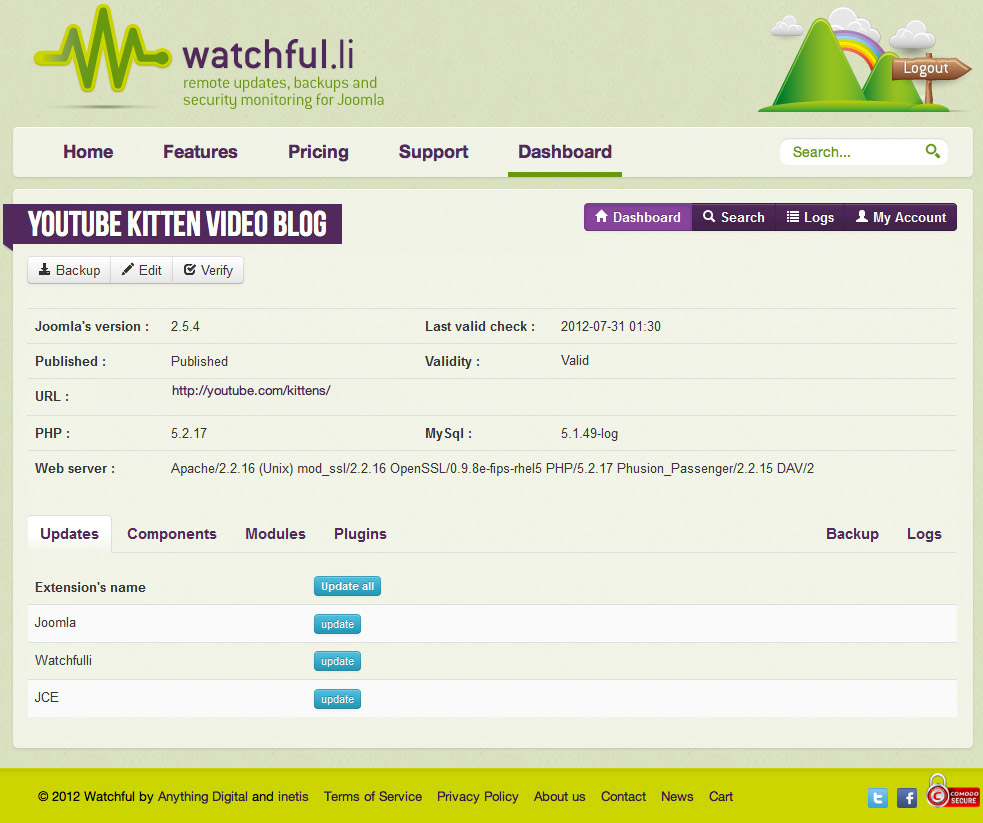The width and height of the screenshot is (983, 823).
Task: Click the last valid check date 2012-07-31 01:30
Action: point(611,327)
